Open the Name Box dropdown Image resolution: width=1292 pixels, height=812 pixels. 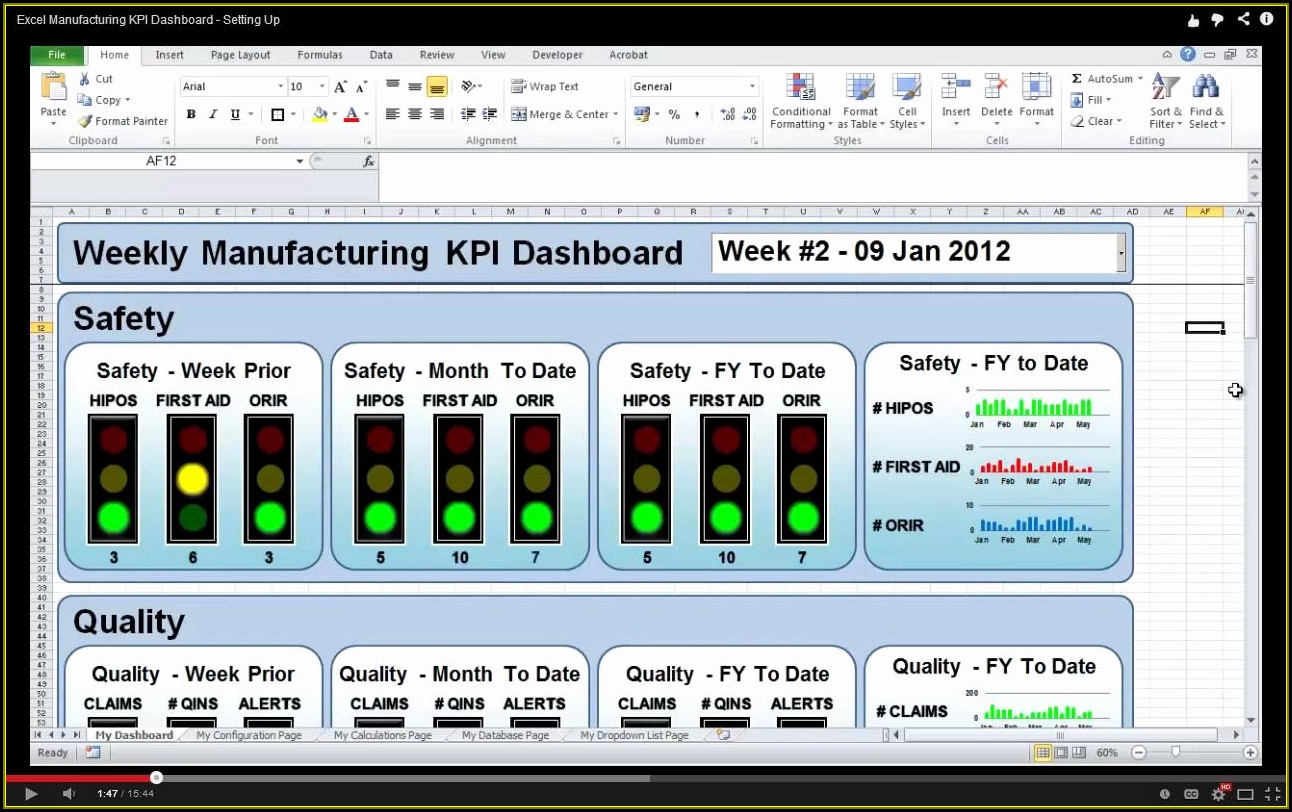[x=299, y=161]
